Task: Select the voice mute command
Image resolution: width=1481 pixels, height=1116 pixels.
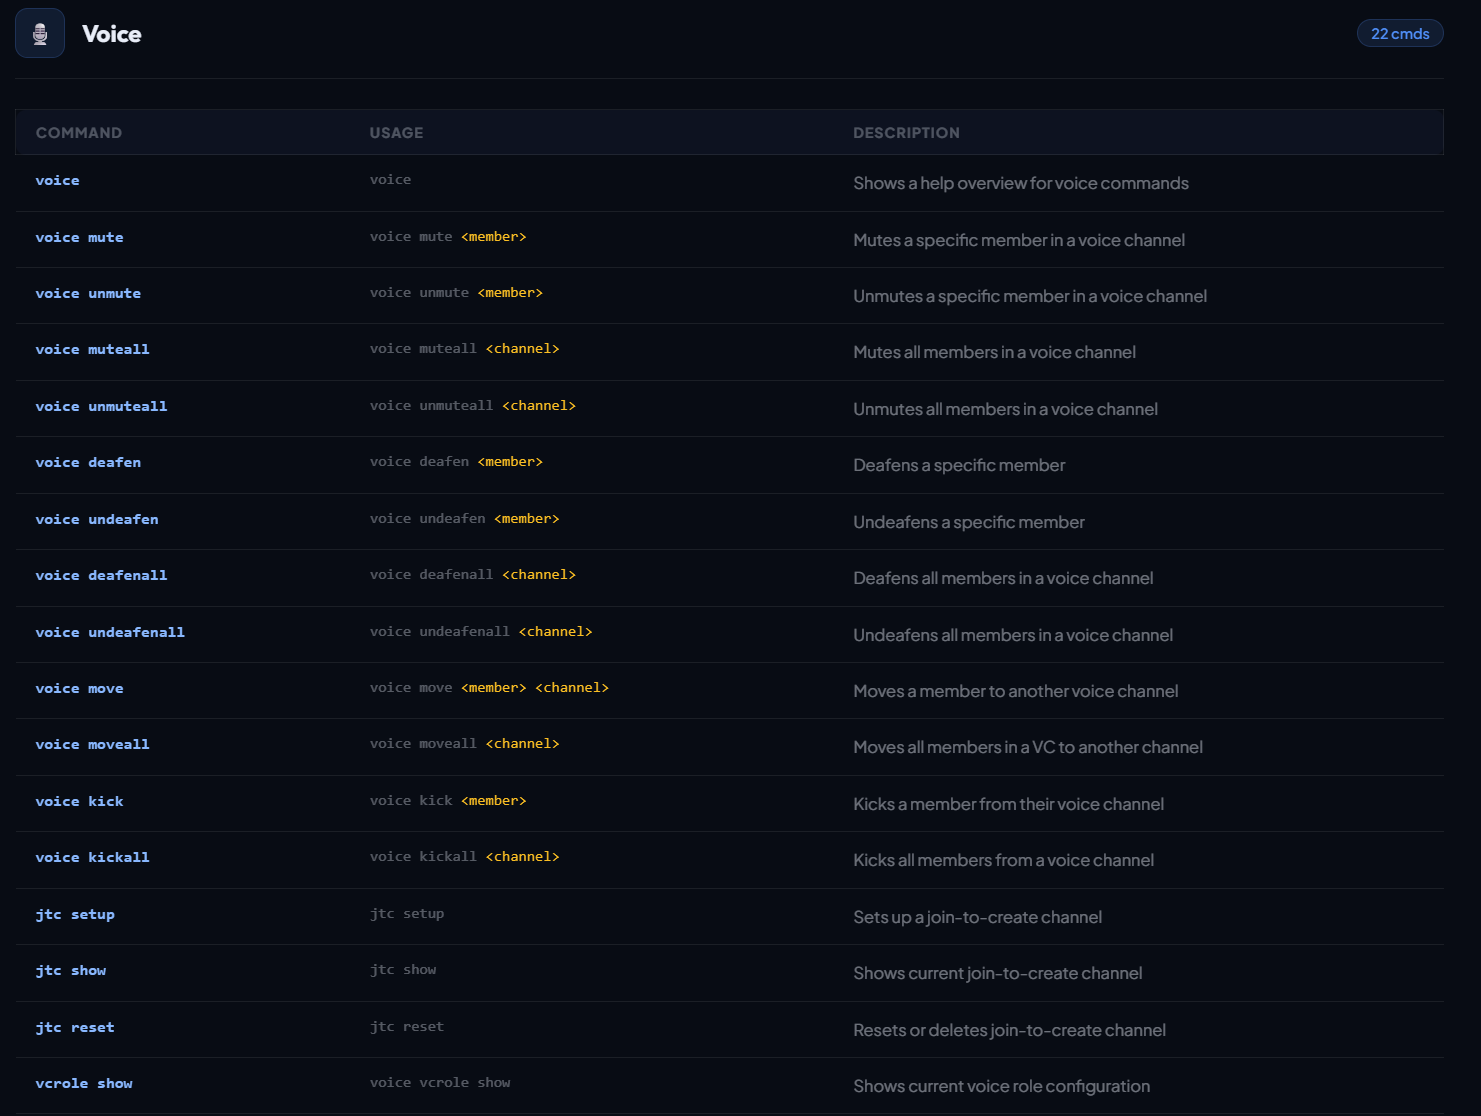Action: 80,238
